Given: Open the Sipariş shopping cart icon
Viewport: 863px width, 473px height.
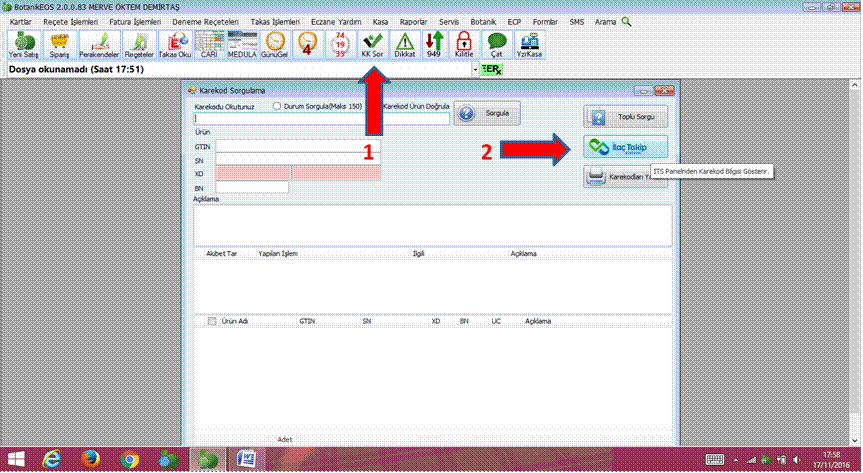Looking at the screenshot, I should [60, 44].
